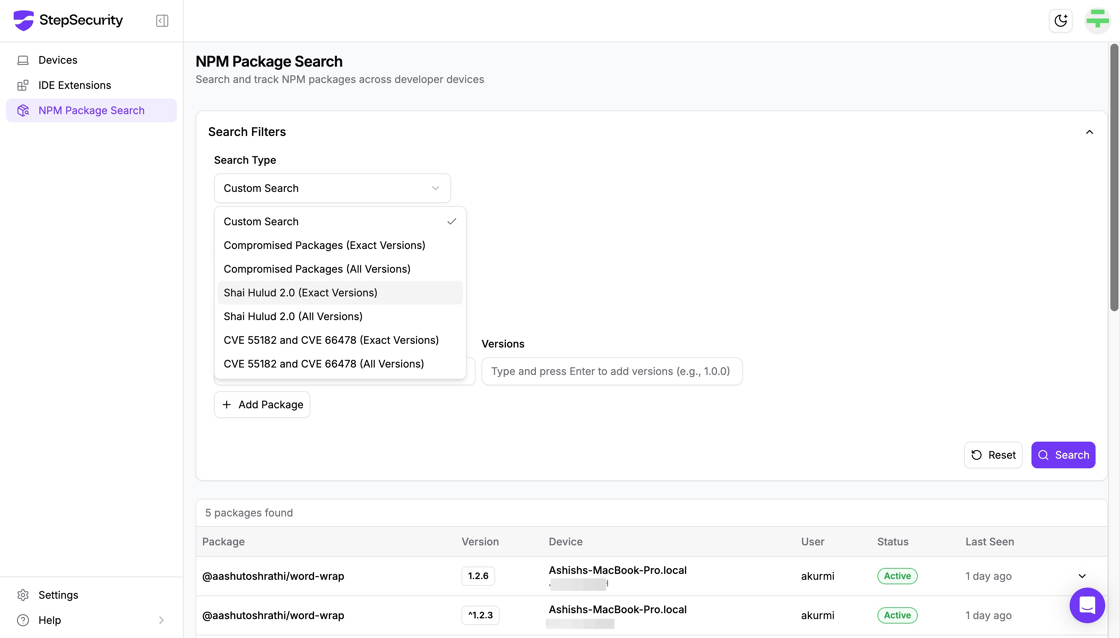Focus the Versions input field
This screenshot has height=638, width=1120.
[611, 371]
